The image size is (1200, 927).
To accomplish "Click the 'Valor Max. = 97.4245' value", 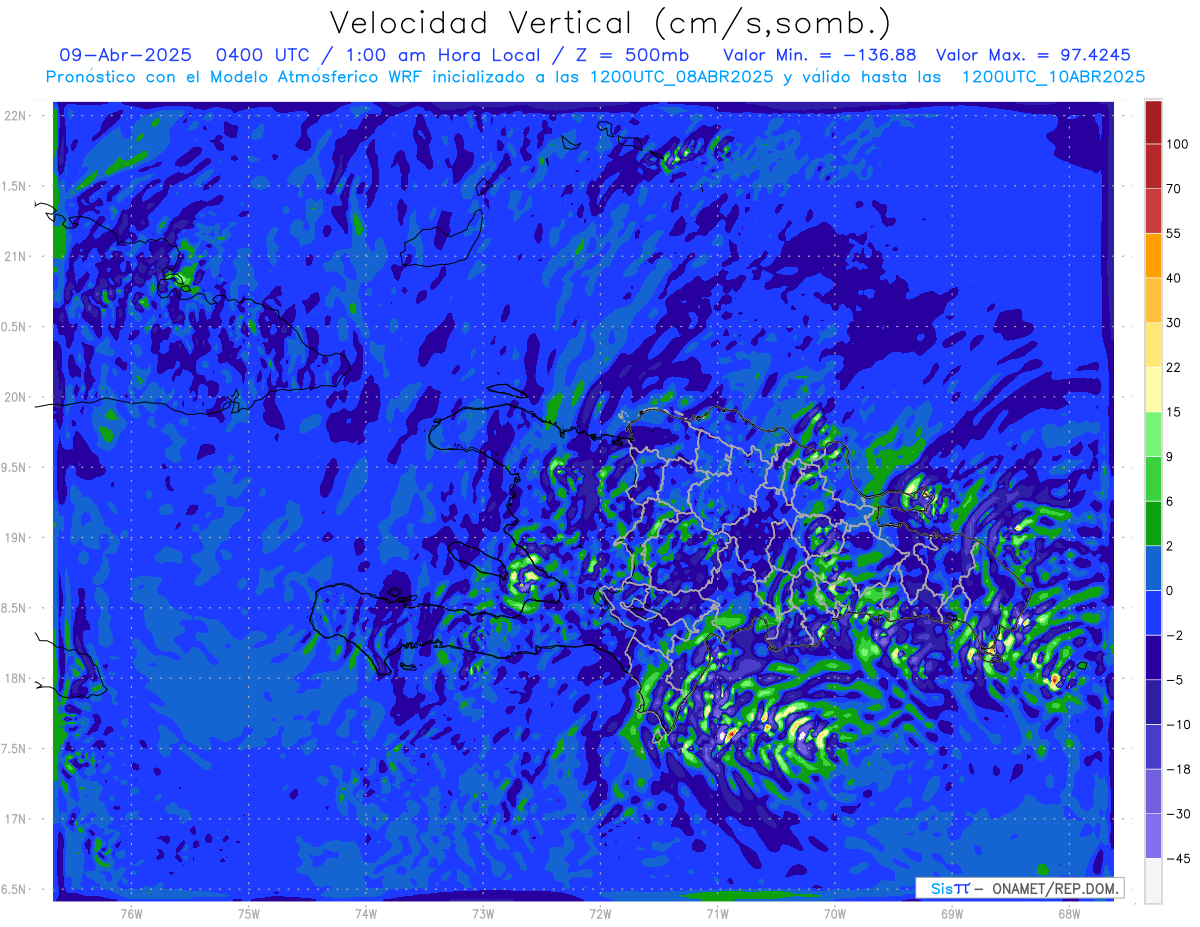I will 1034,55.
